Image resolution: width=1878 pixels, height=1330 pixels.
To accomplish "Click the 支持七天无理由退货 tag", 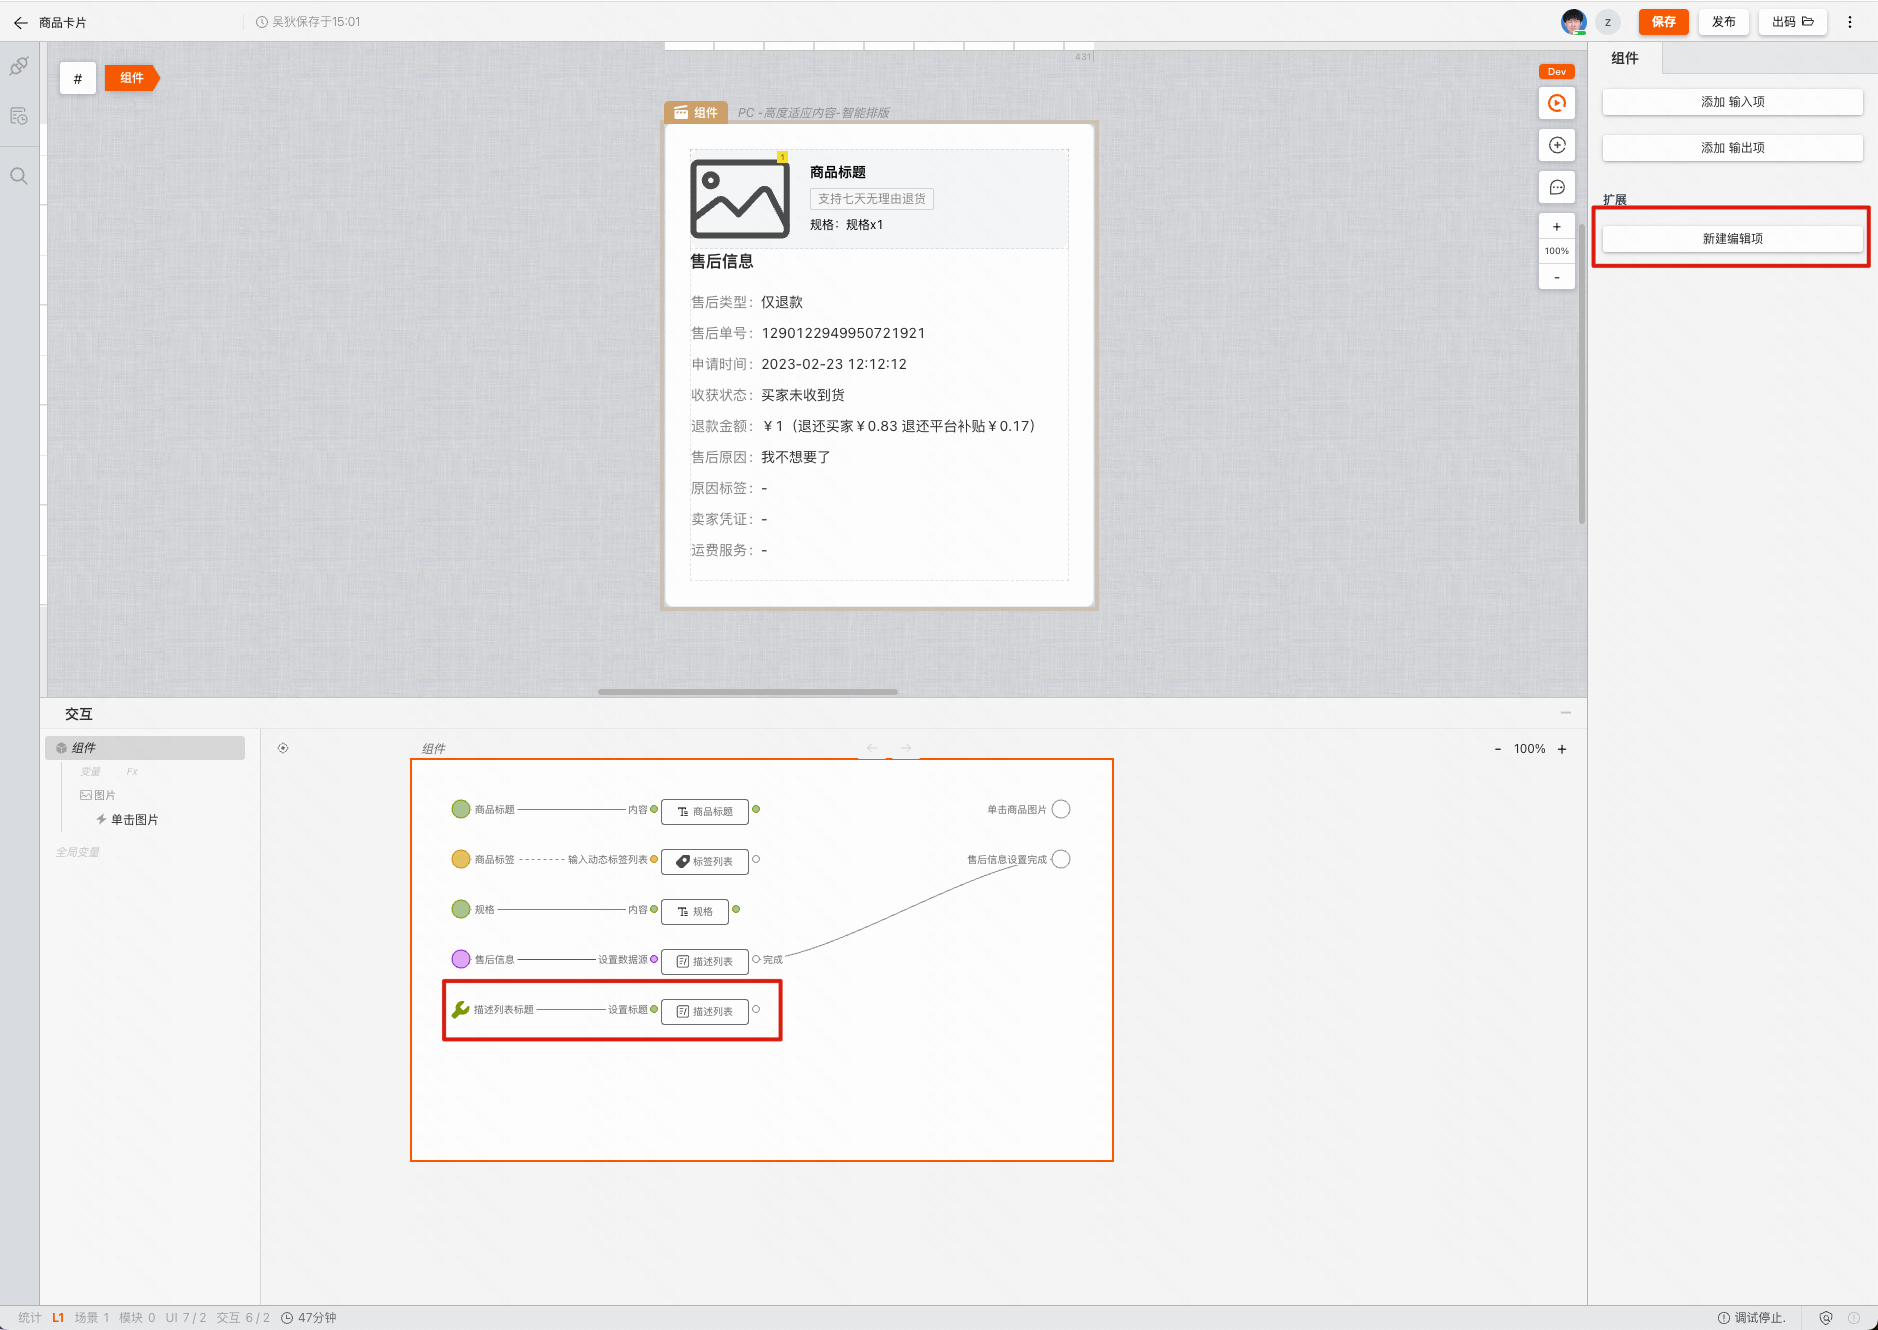I will tap(871, 199).
